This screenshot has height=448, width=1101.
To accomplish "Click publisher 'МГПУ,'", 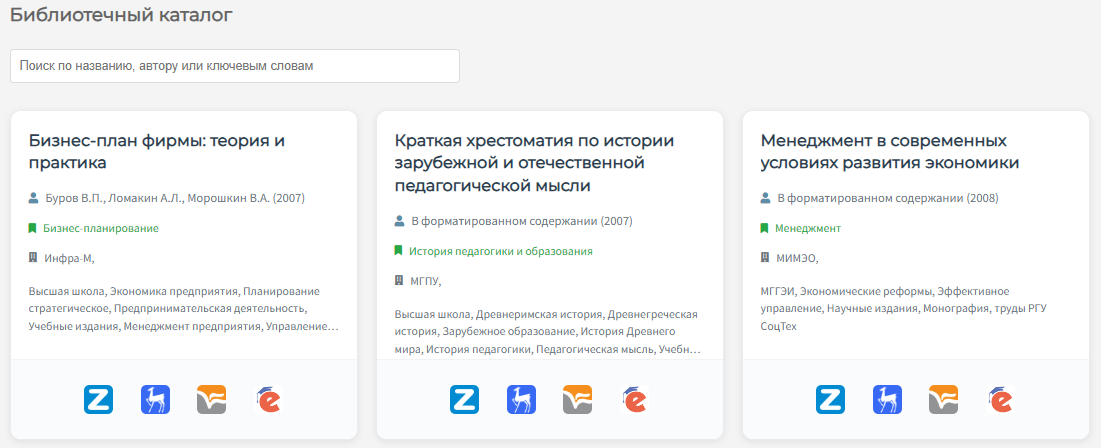I will (426, 281).
